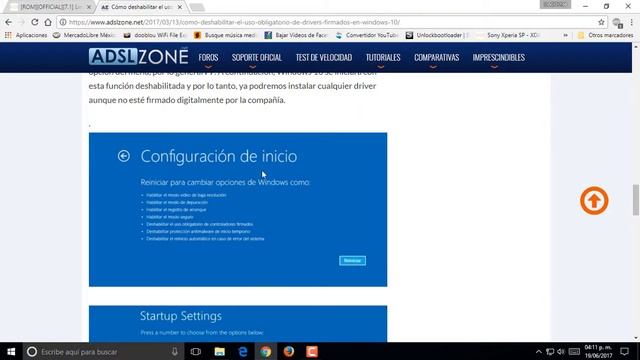Open IMPRESCINDIBLES menu
This screenshot has height=360, width=640.
(498, 58)
